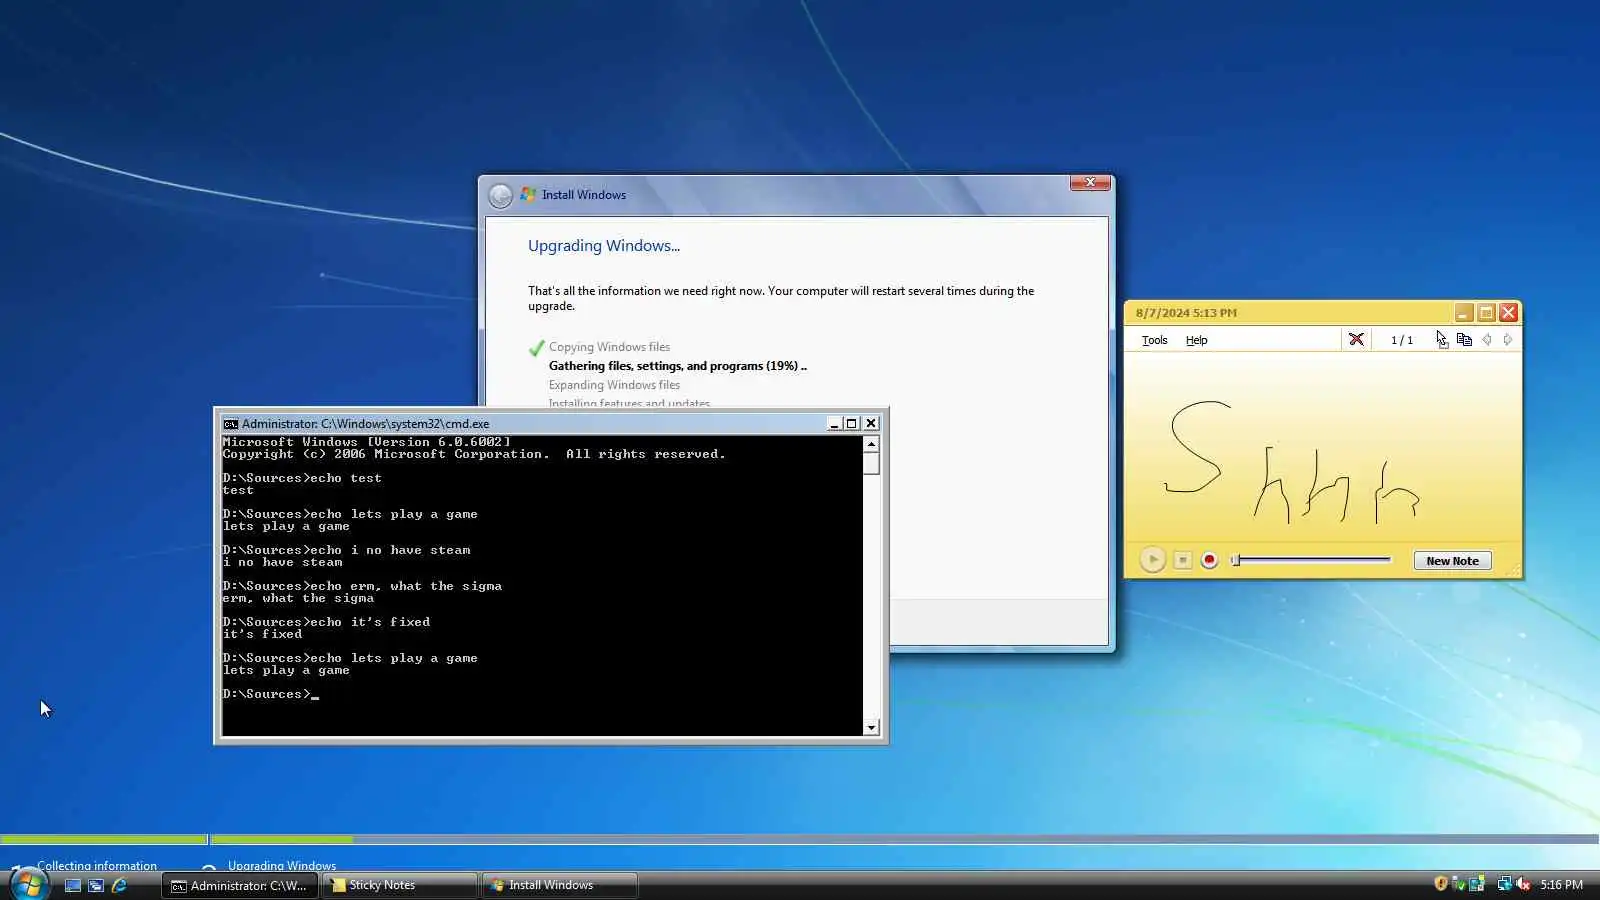Open the cmd window system menu icon
This screenshot has height=900, width=1600.
(231, 424)
